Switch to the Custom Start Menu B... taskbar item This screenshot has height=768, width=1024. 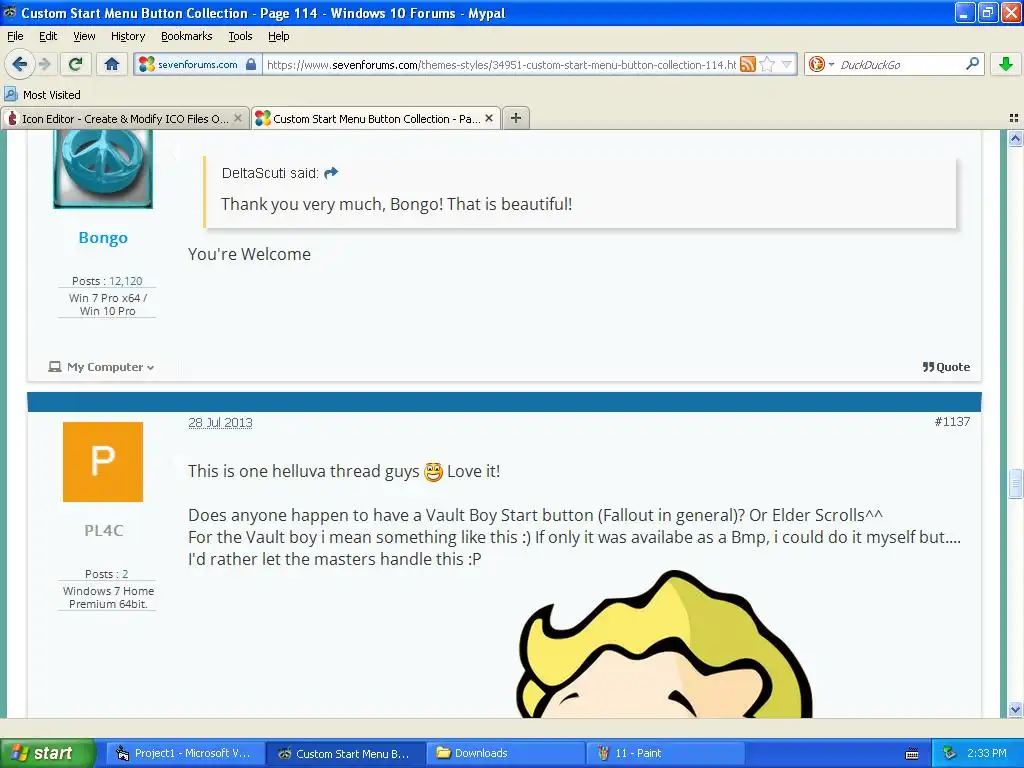coord(345,753)
